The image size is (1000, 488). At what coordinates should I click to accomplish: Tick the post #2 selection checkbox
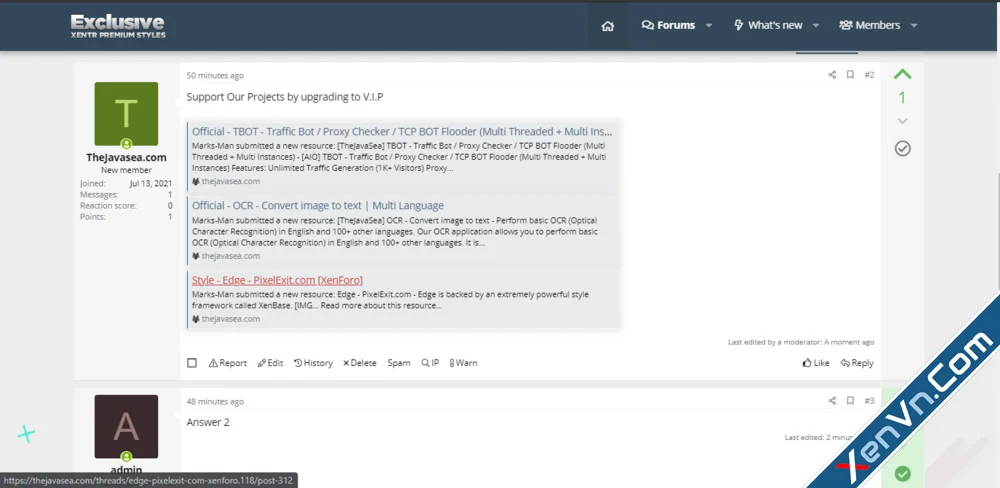point(192,363)
